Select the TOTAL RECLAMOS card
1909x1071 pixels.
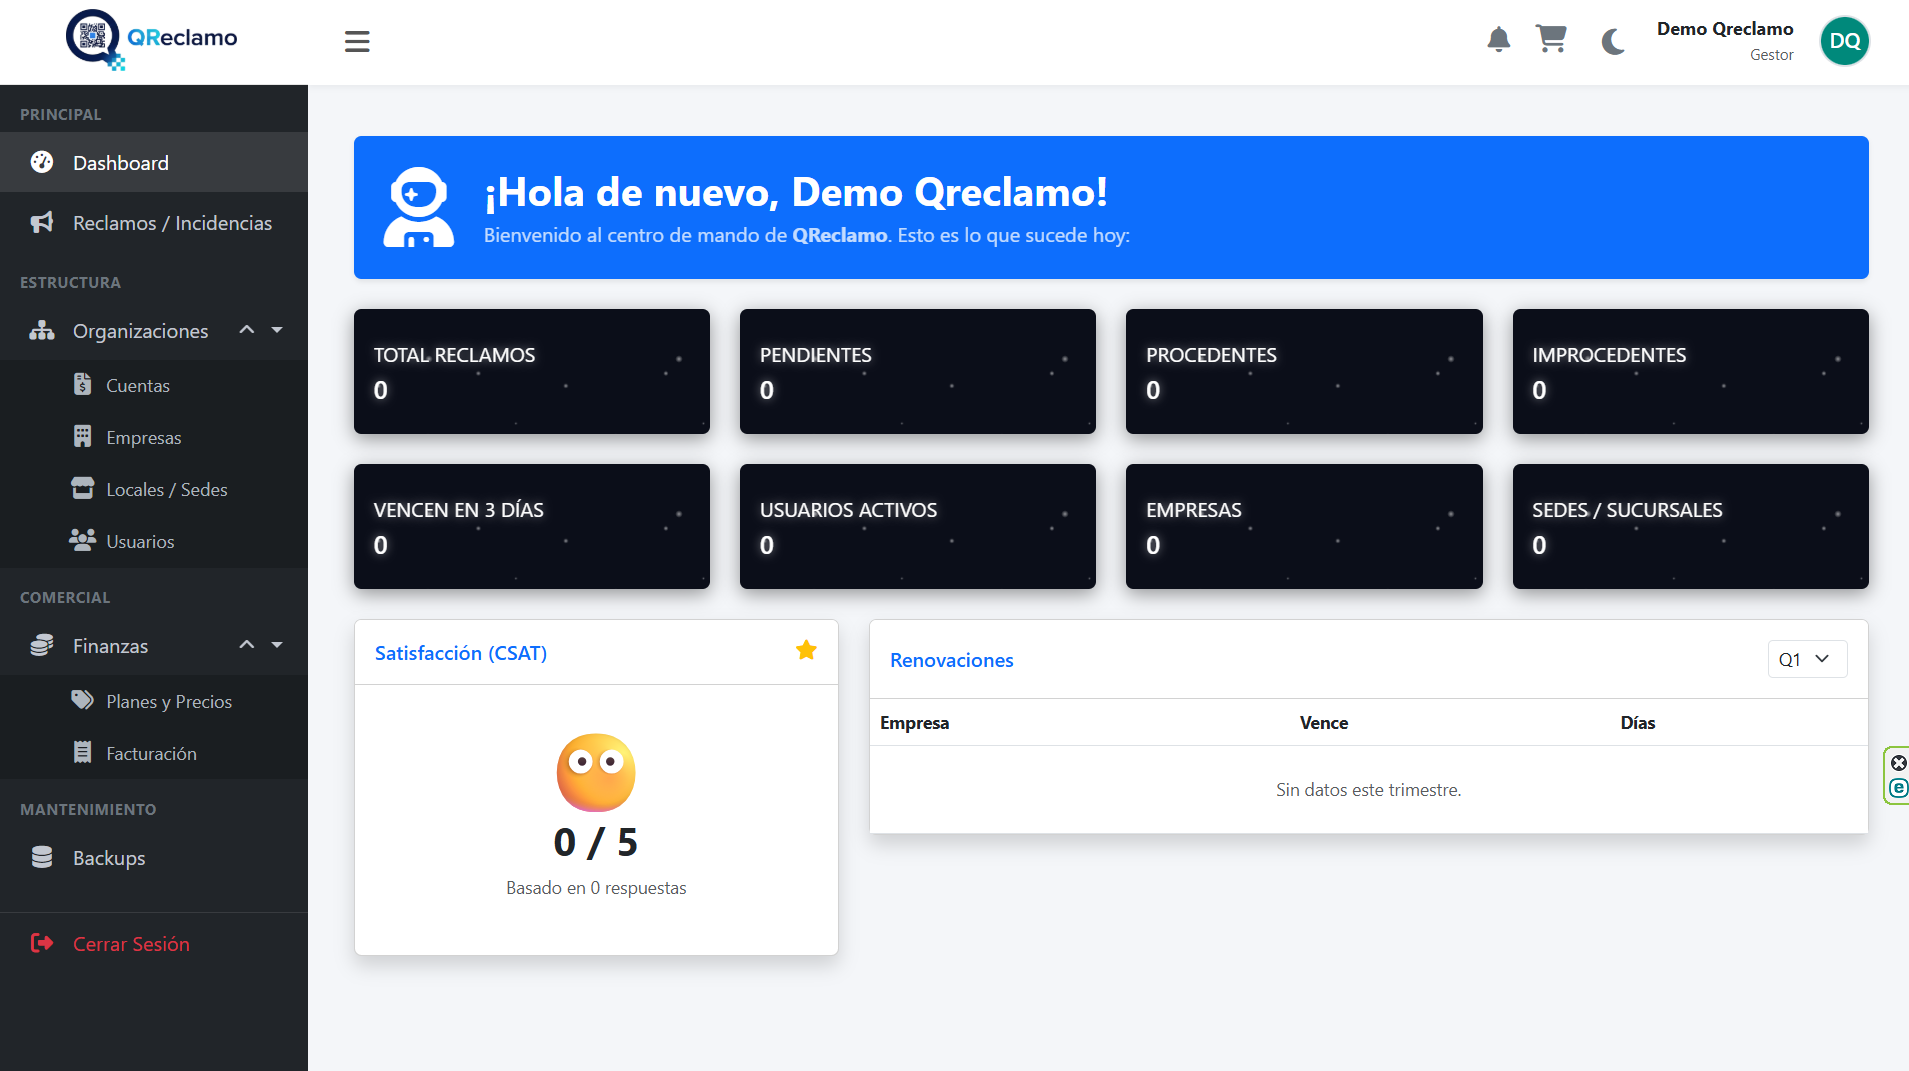pos(531,371)
